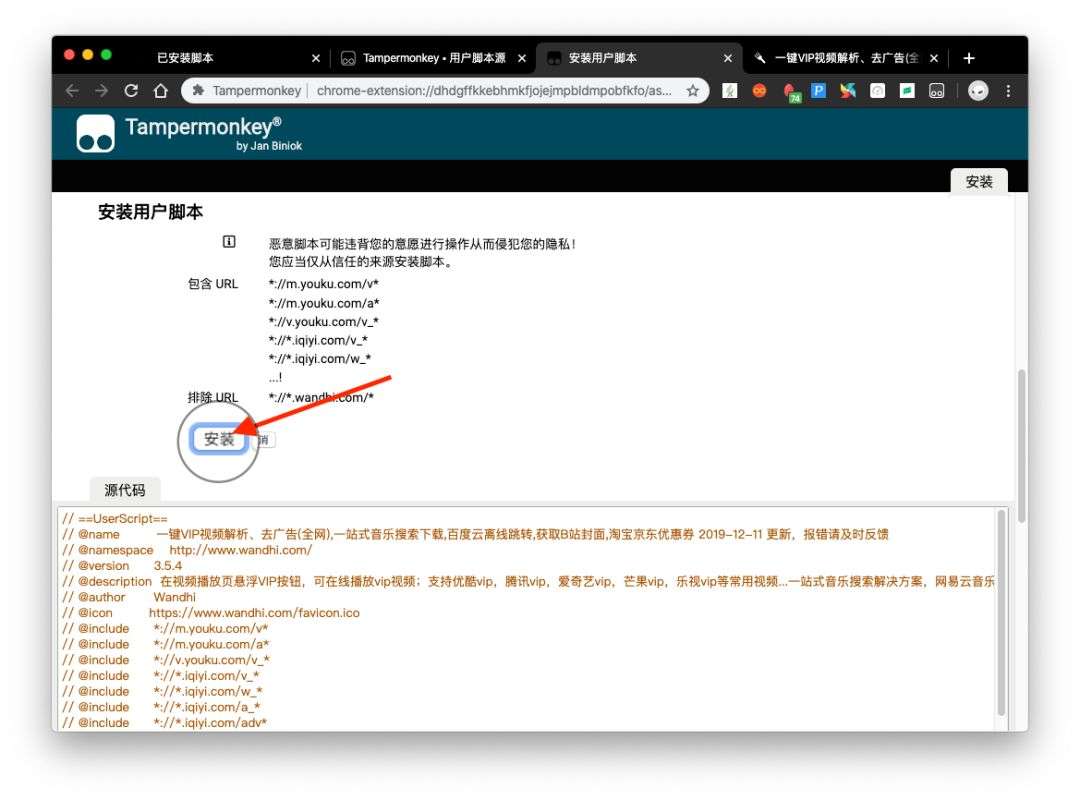Click the Tampermonkey logo in the header
Viewport: 1080px width, 800px height.
[96, 134]
